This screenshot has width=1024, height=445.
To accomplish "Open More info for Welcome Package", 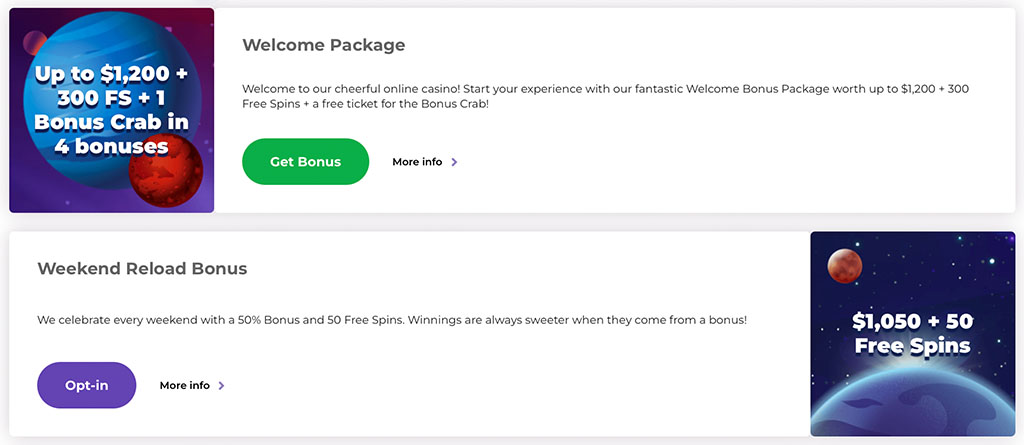I will (417, 162).
